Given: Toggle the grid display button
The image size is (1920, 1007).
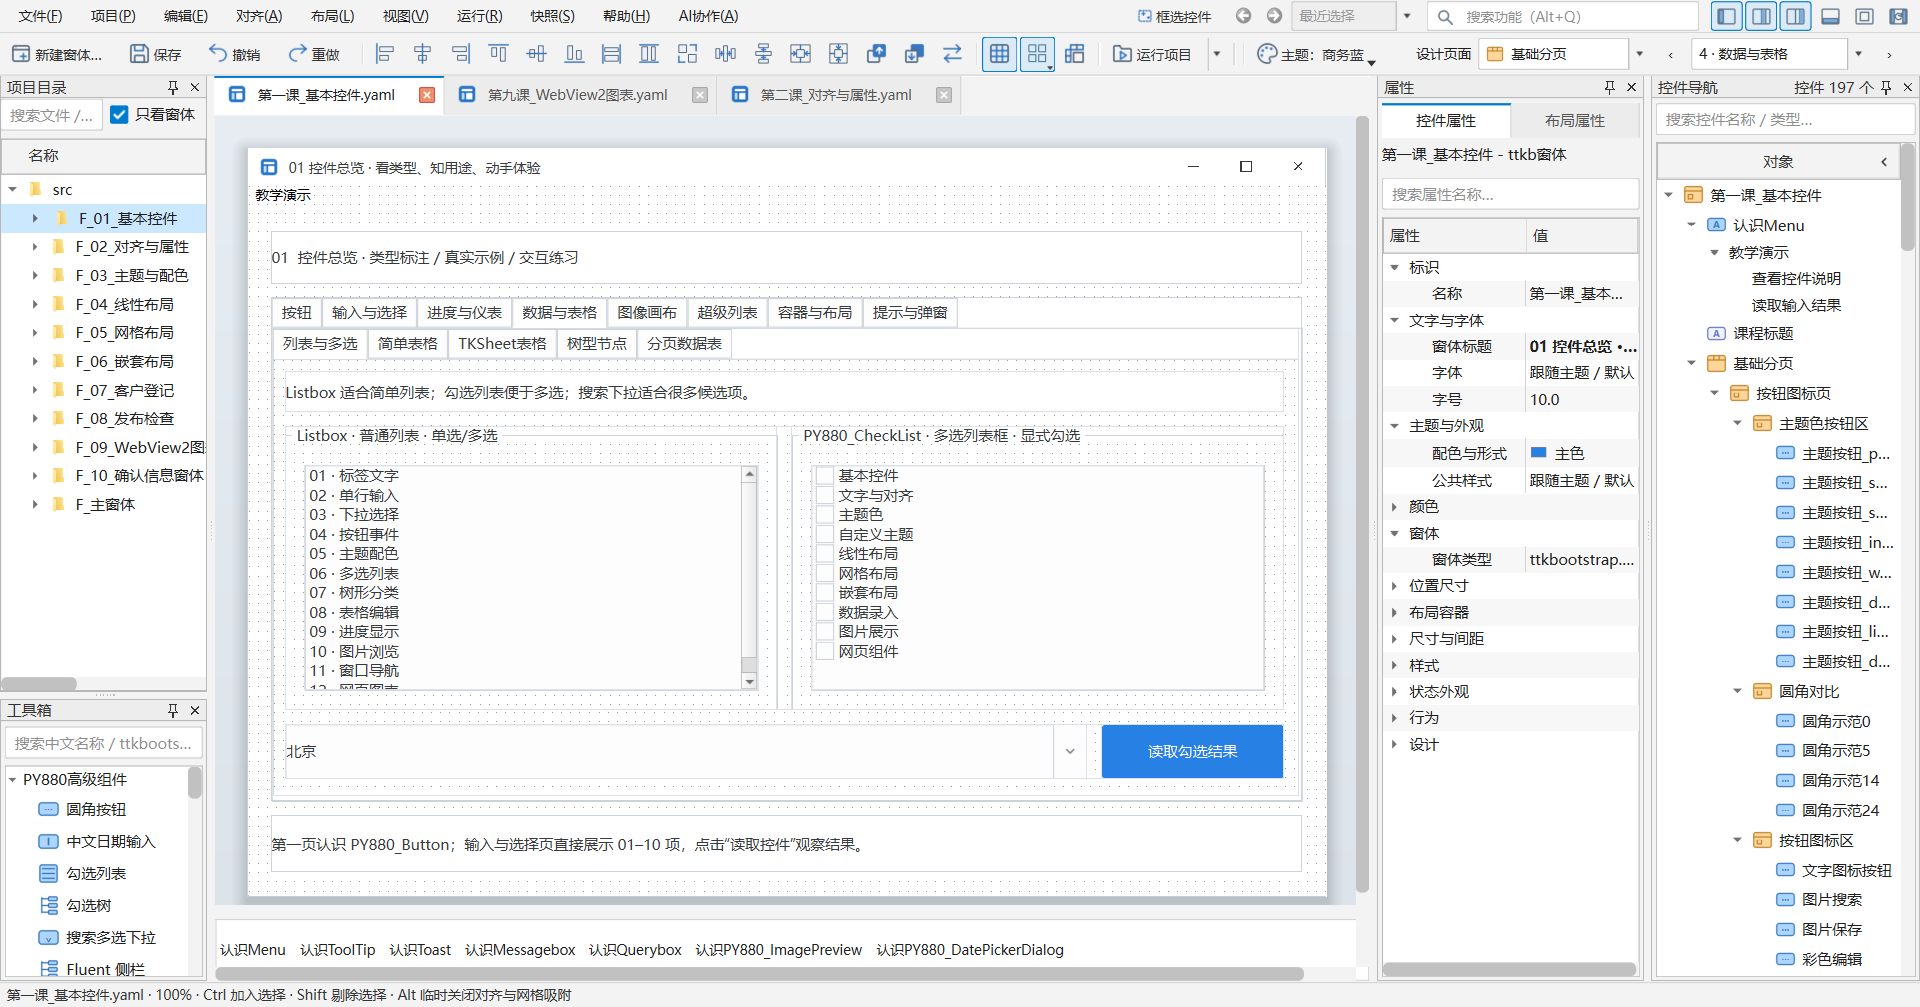Looking at the screenshot, I should click(x=999, y=54).
